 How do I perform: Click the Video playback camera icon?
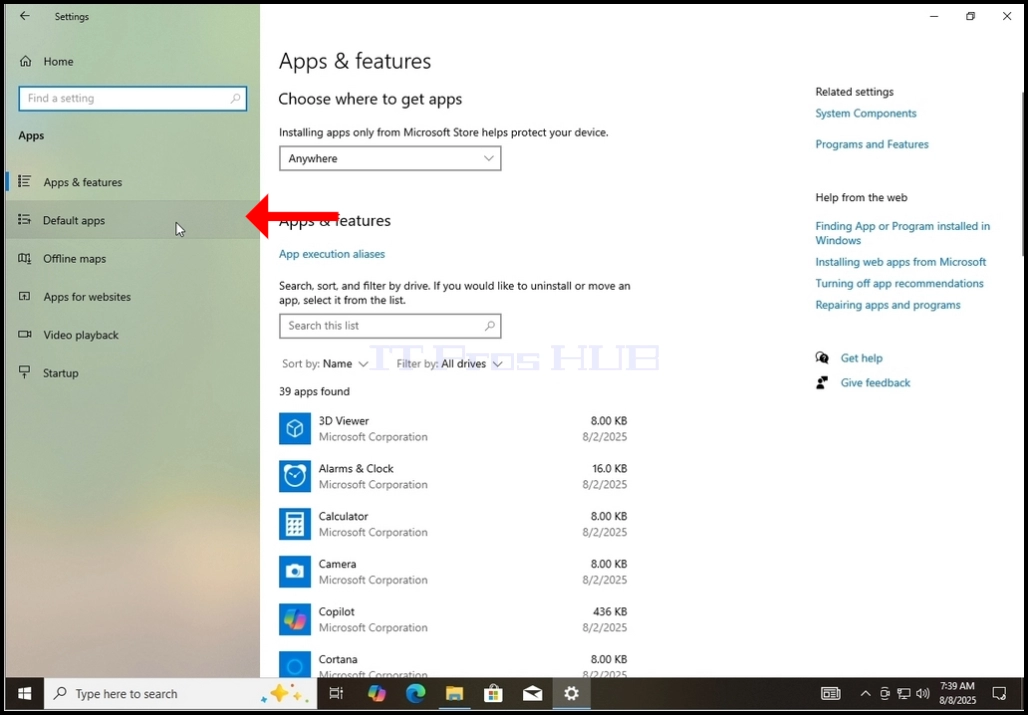click(x=25, y=335)
